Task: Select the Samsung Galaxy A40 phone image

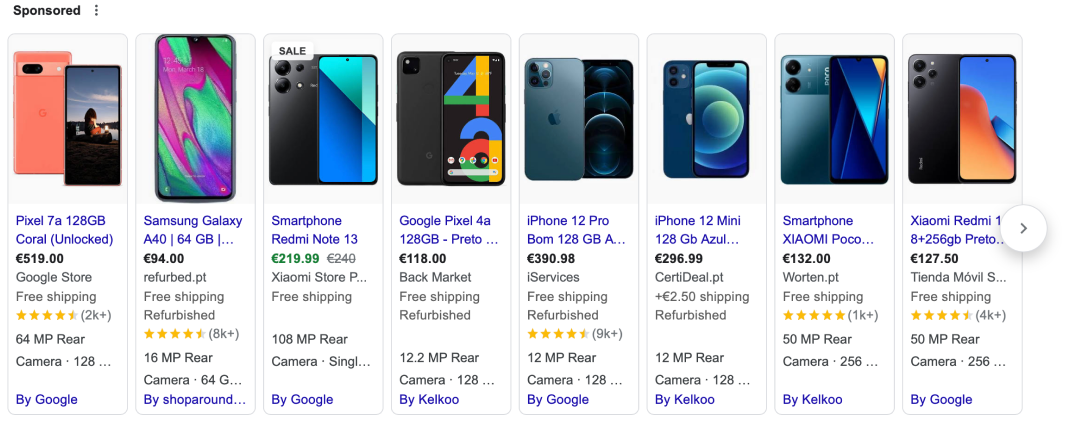Action: click(196, 119)
